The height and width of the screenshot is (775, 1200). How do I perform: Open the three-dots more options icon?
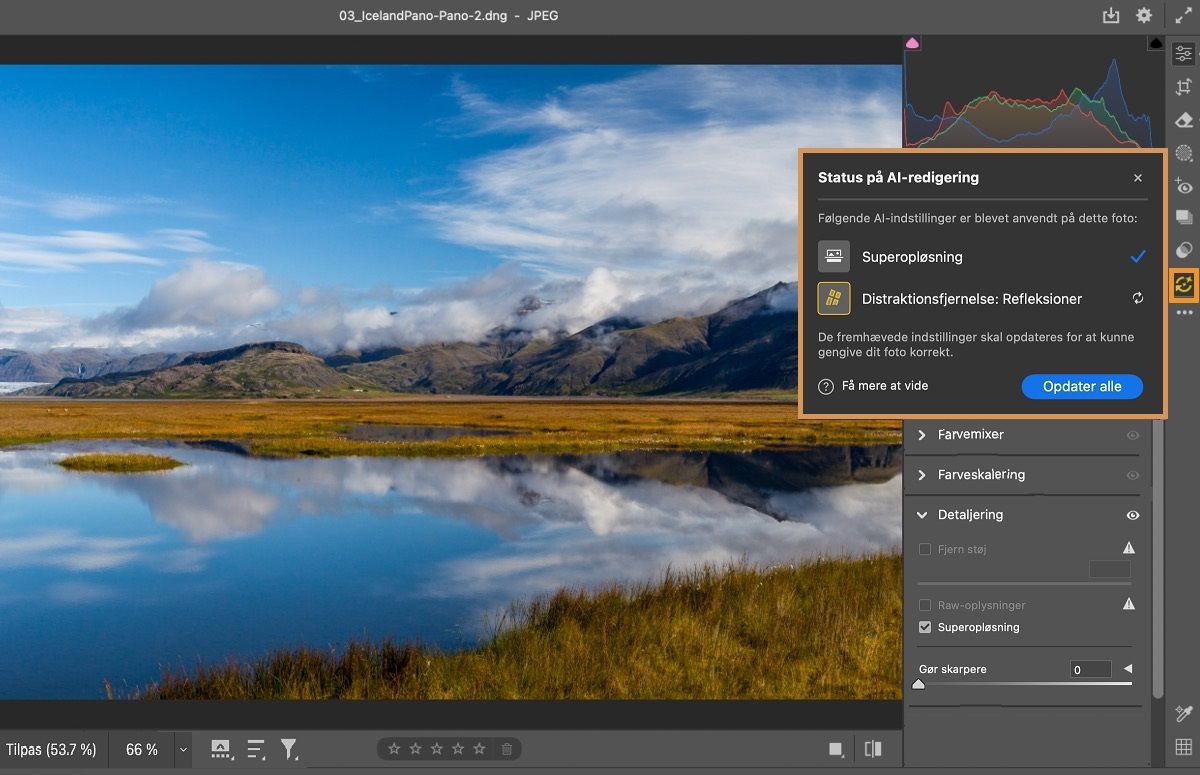[1184, 313]
